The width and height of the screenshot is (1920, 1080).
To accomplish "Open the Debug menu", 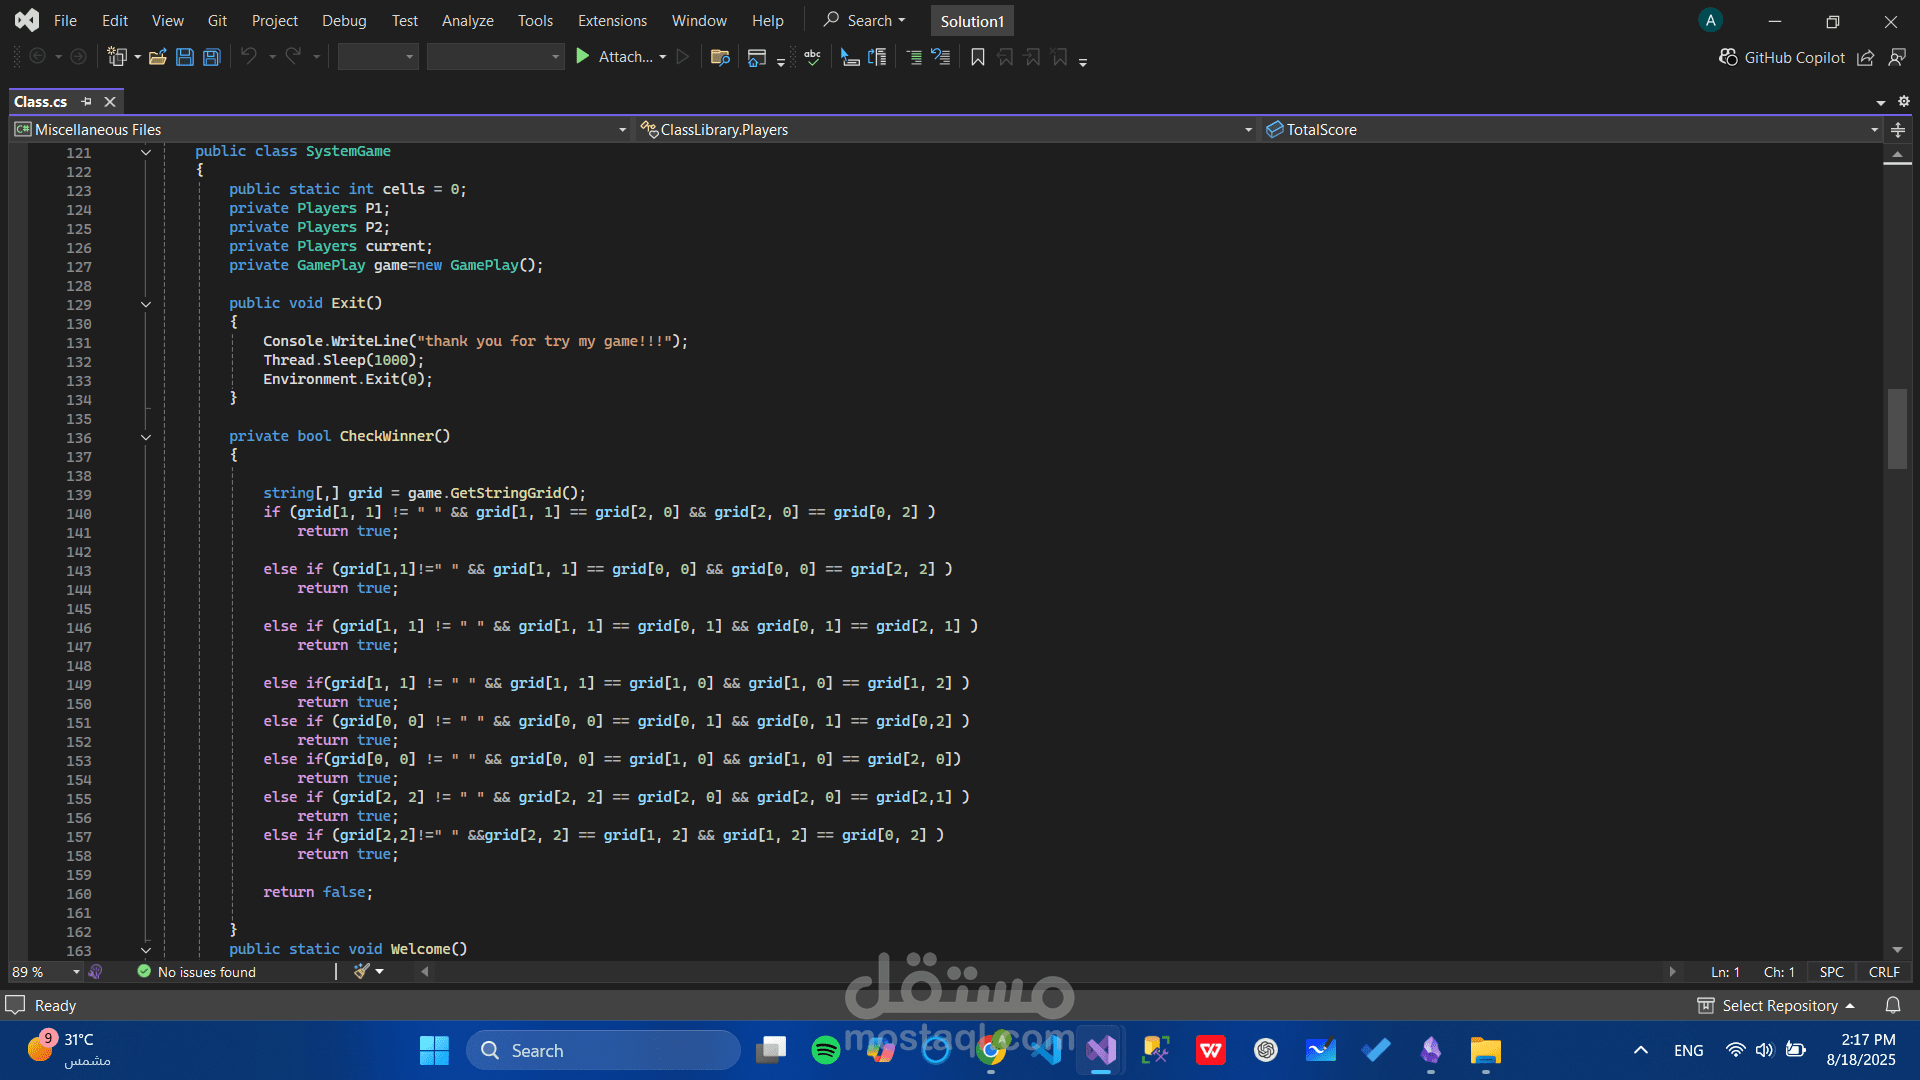I will click(x=344, y=20).
